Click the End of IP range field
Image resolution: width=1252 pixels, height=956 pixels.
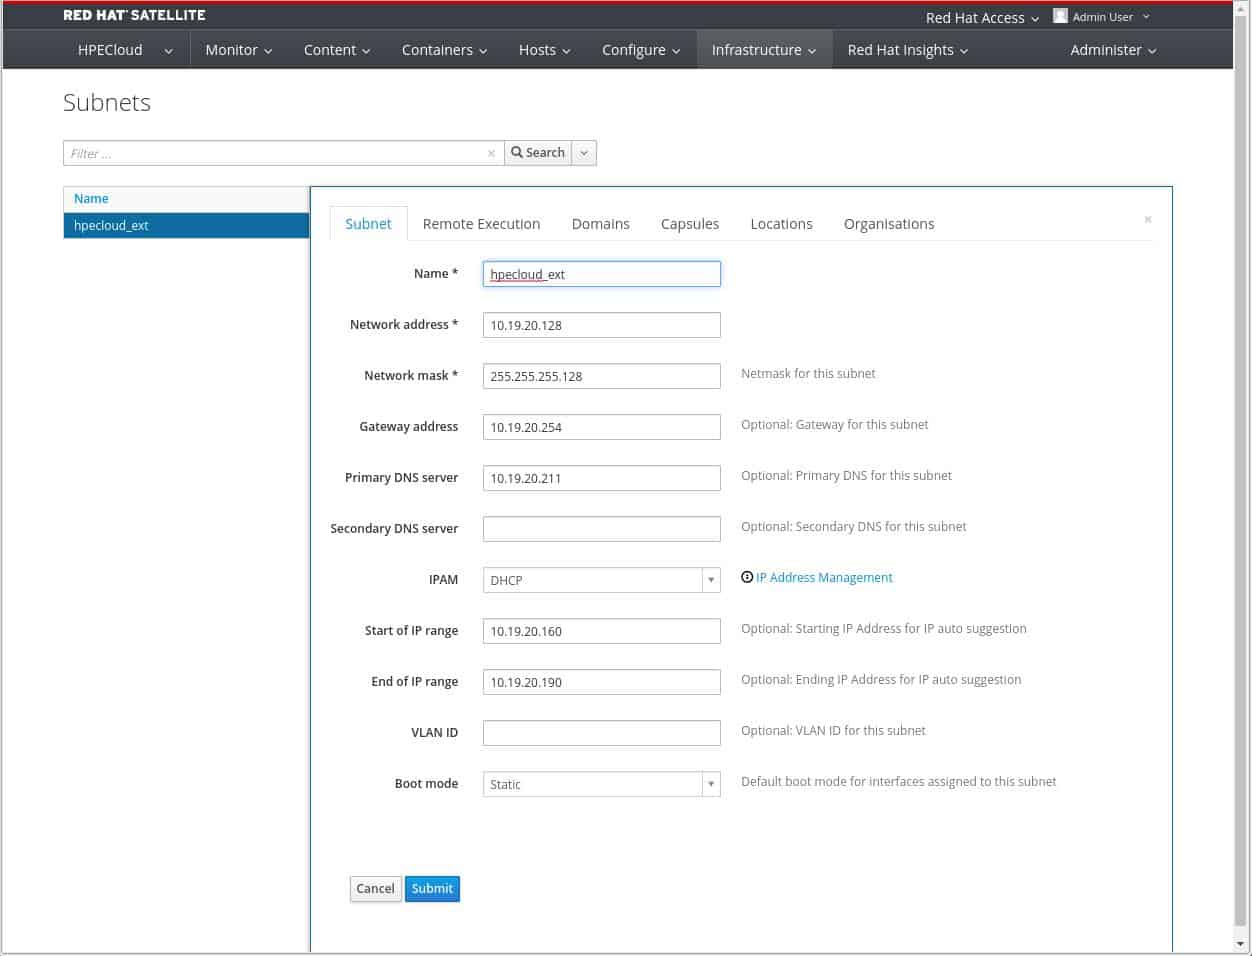click(x=601, y=682)
